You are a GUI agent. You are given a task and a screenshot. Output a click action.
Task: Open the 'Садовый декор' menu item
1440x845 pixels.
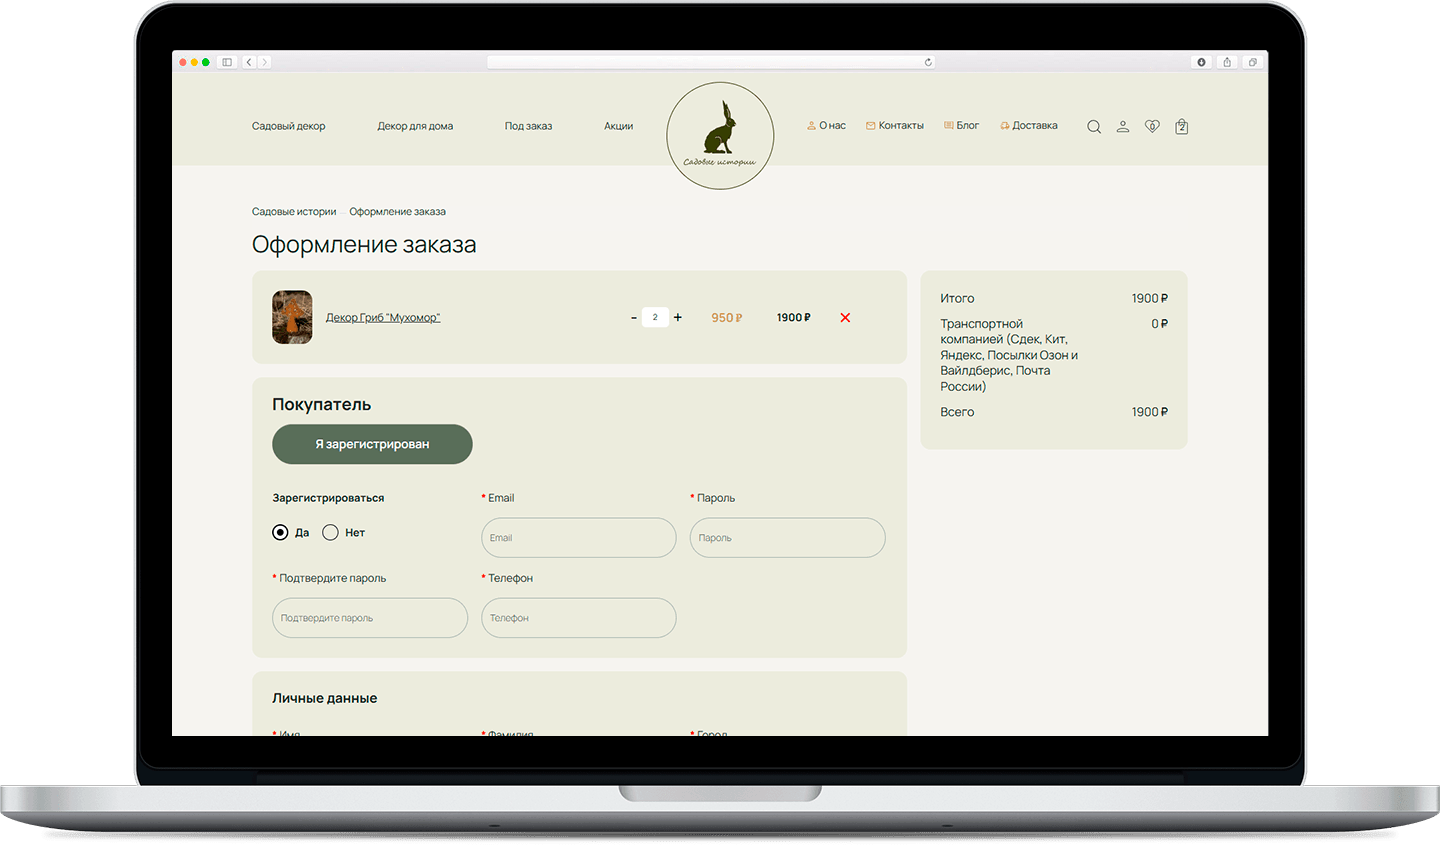(288, 127)
